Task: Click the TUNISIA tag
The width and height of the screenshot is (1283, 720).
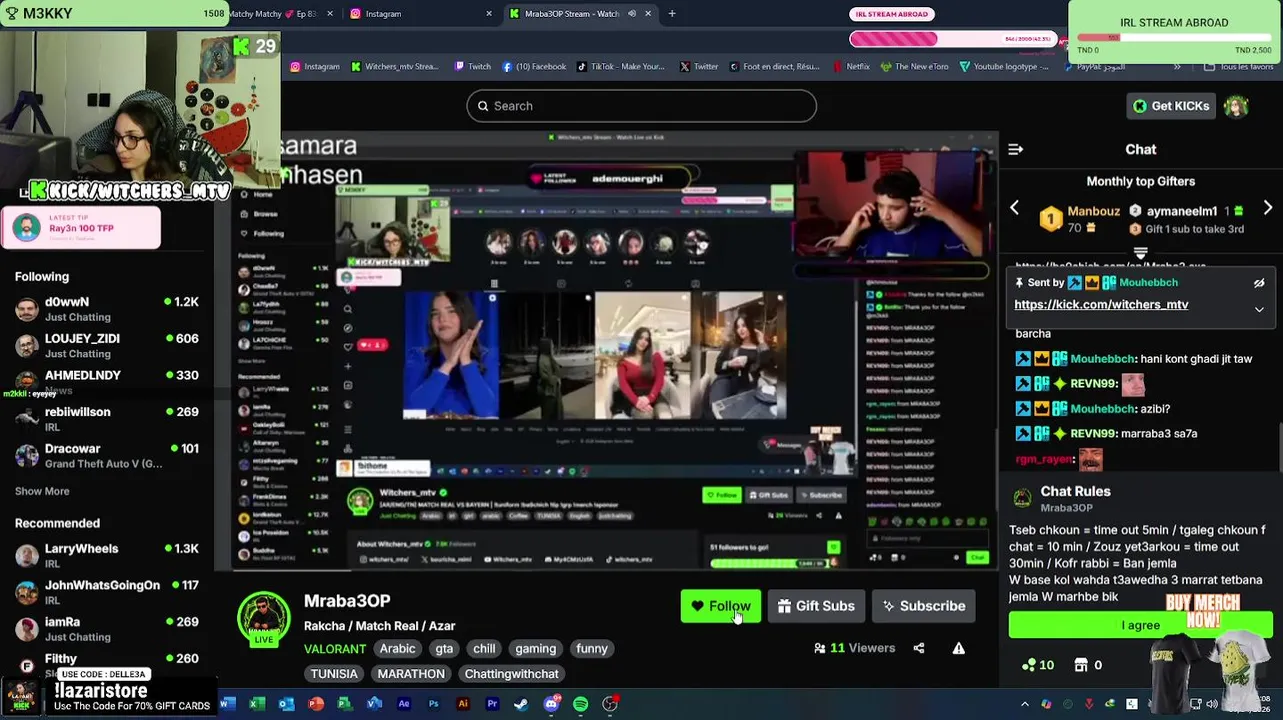Action: (334, 674)
